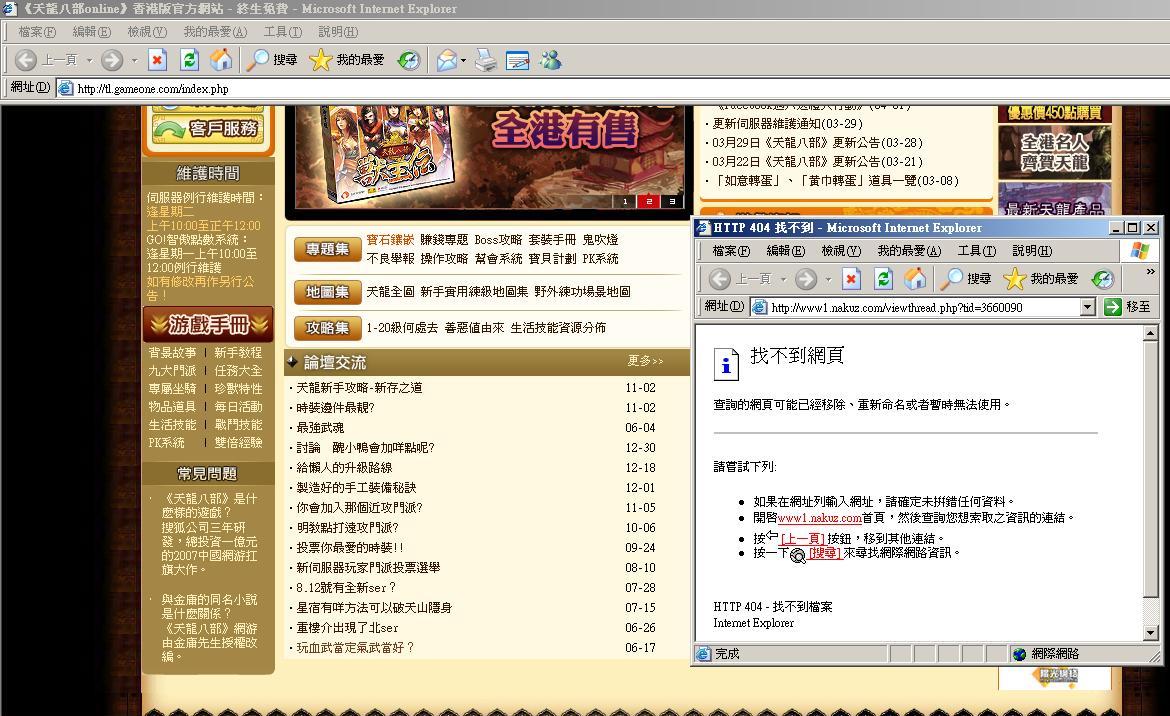Click History icon in HTTP 404 window
The width and height of the screenshot is (1170, 716).
[1103, 279]
